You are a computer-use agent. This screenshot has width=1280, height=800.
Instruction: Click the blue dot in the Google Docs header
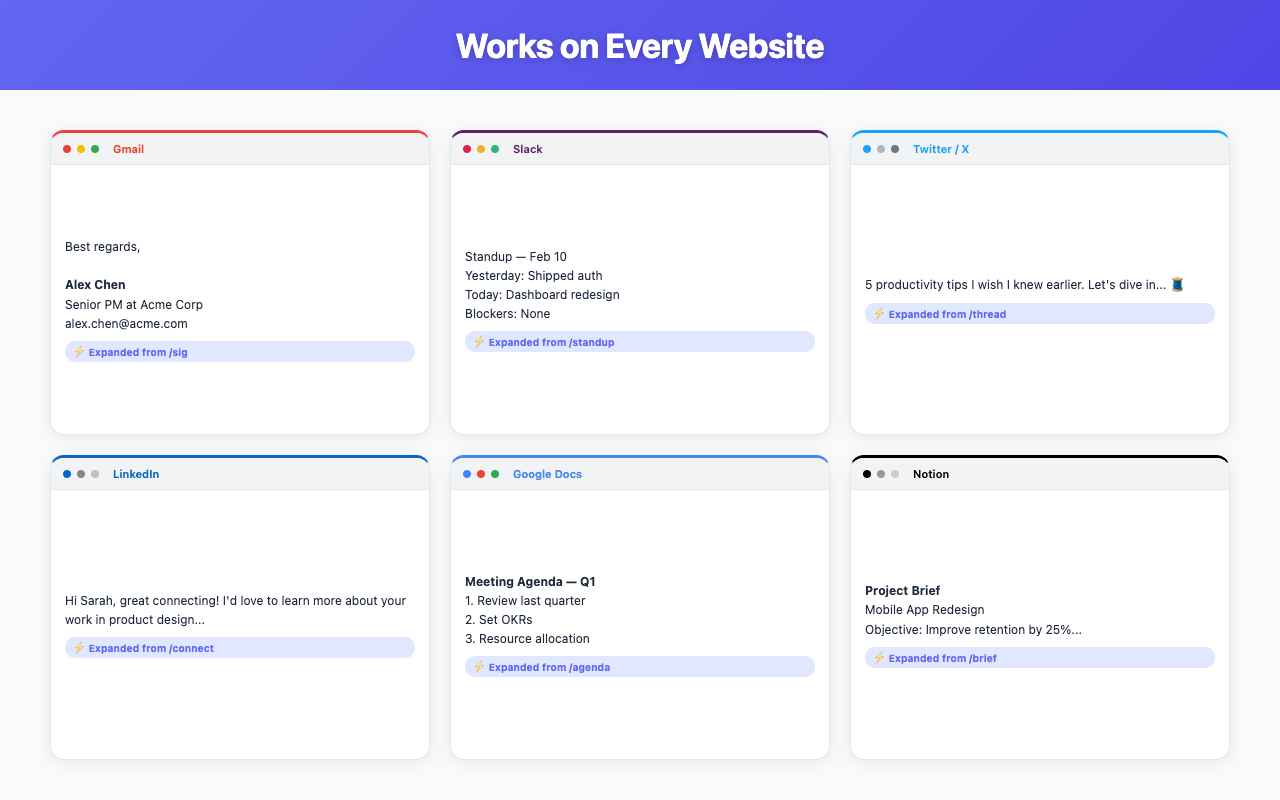click(x=467, y=474)
